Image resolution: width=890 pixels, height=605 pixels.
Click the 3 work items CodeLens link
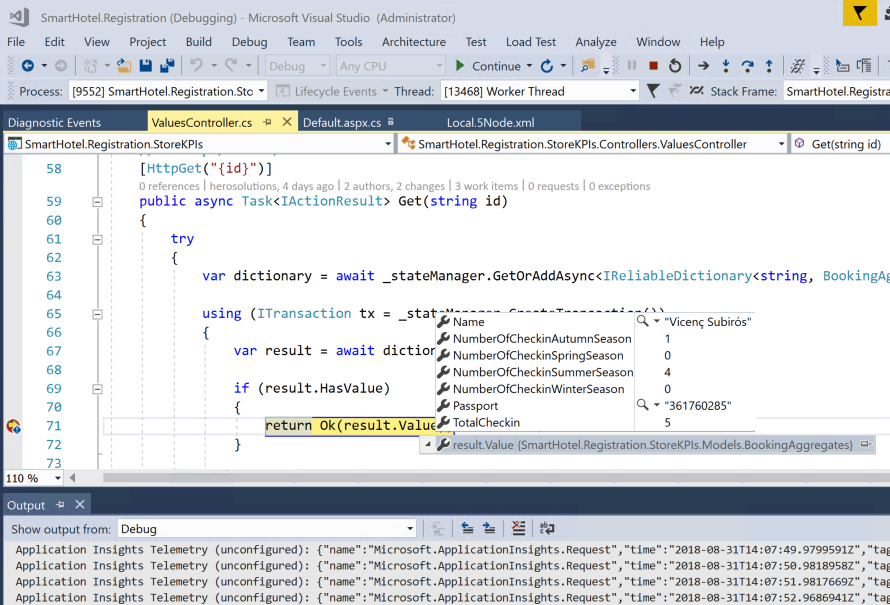(x=486, y=186)
